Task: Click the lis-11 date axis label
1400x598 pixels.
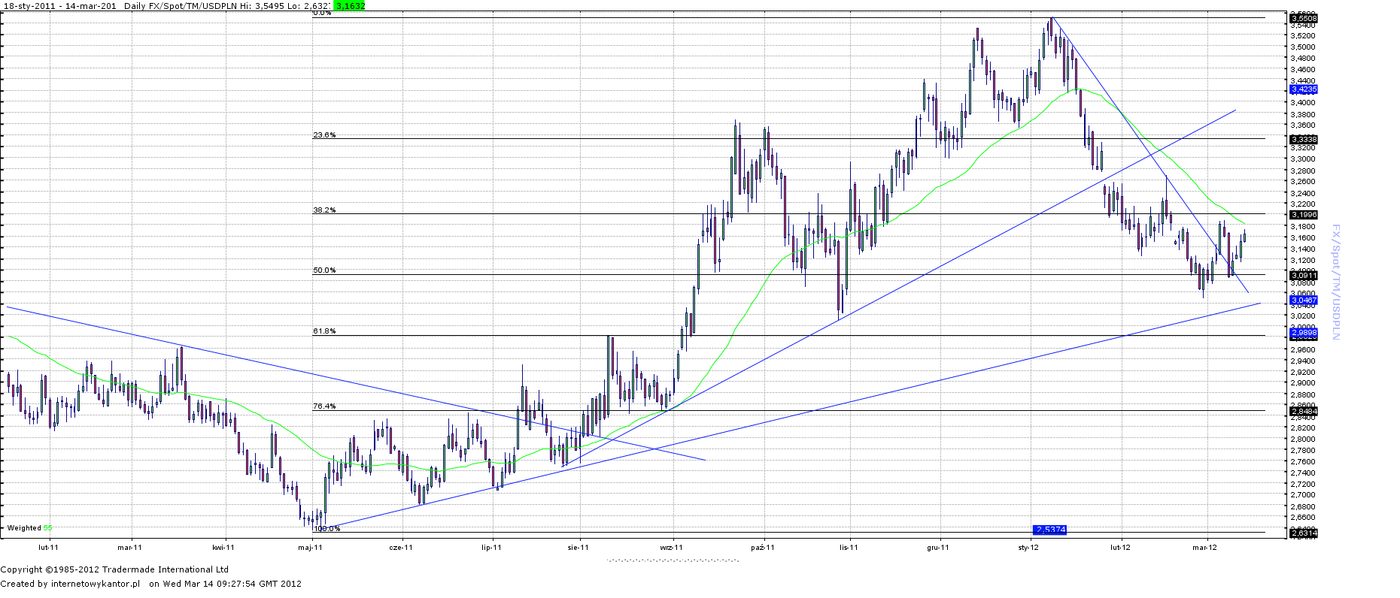Action: point(848,548)
